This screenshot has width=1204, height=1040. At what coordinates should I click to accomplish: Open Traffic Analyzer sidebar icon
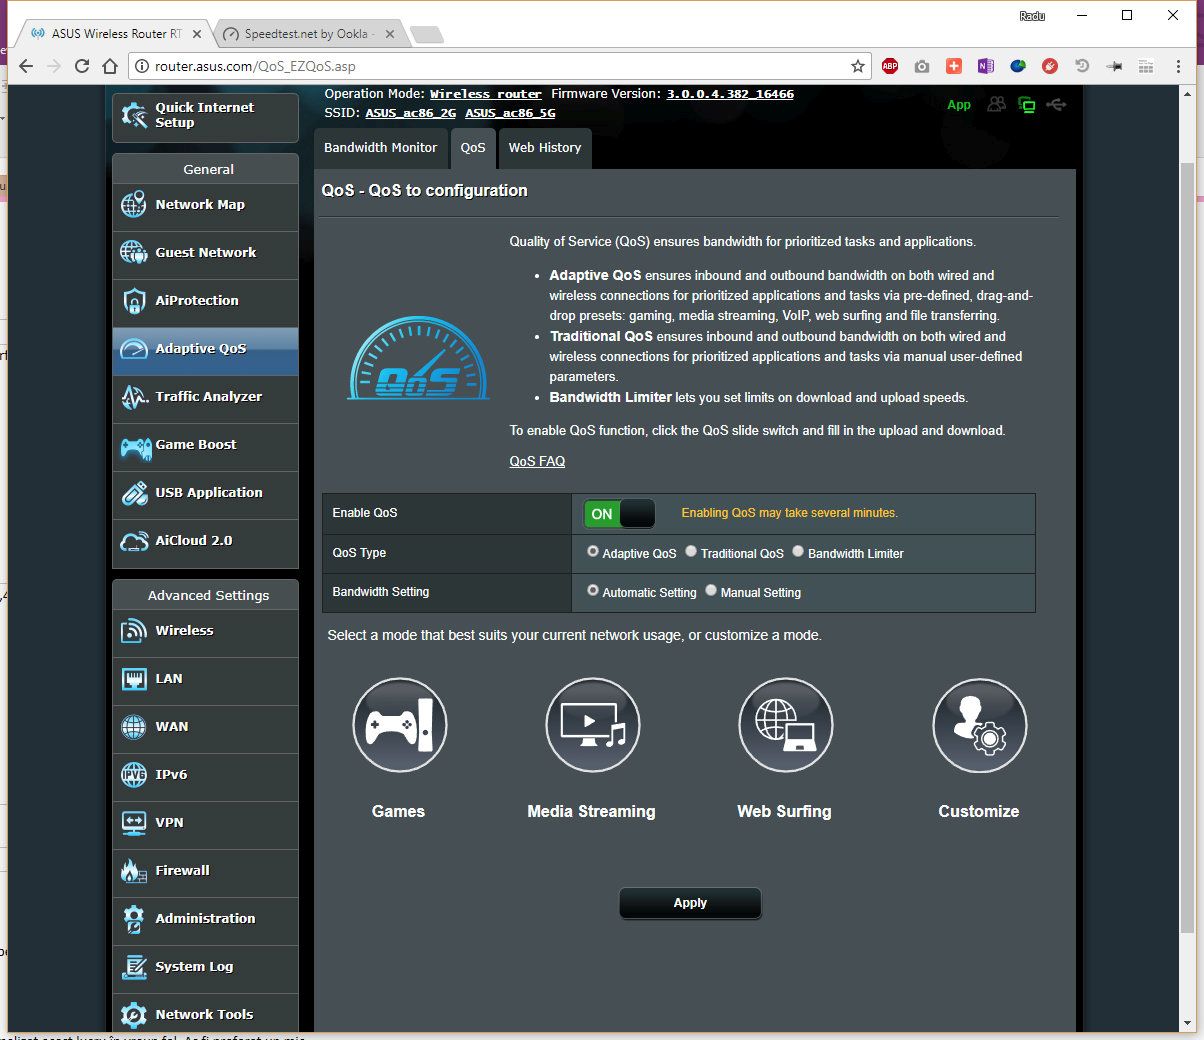134,397
